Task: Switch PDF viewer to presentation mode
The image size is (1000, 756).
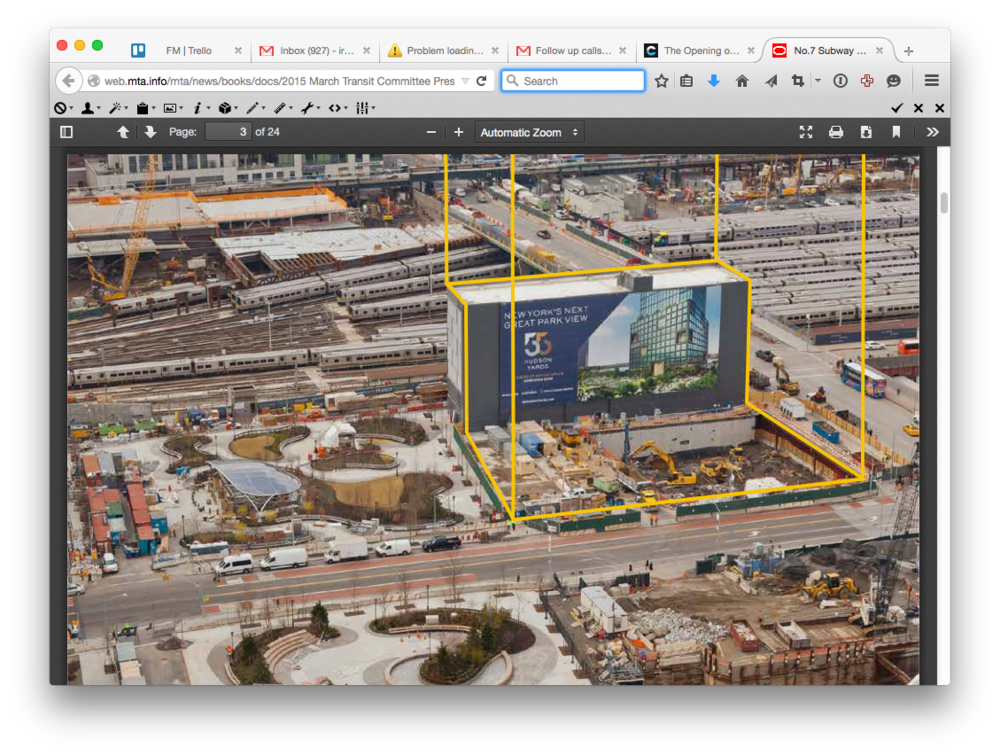Action: pos(806,131)
